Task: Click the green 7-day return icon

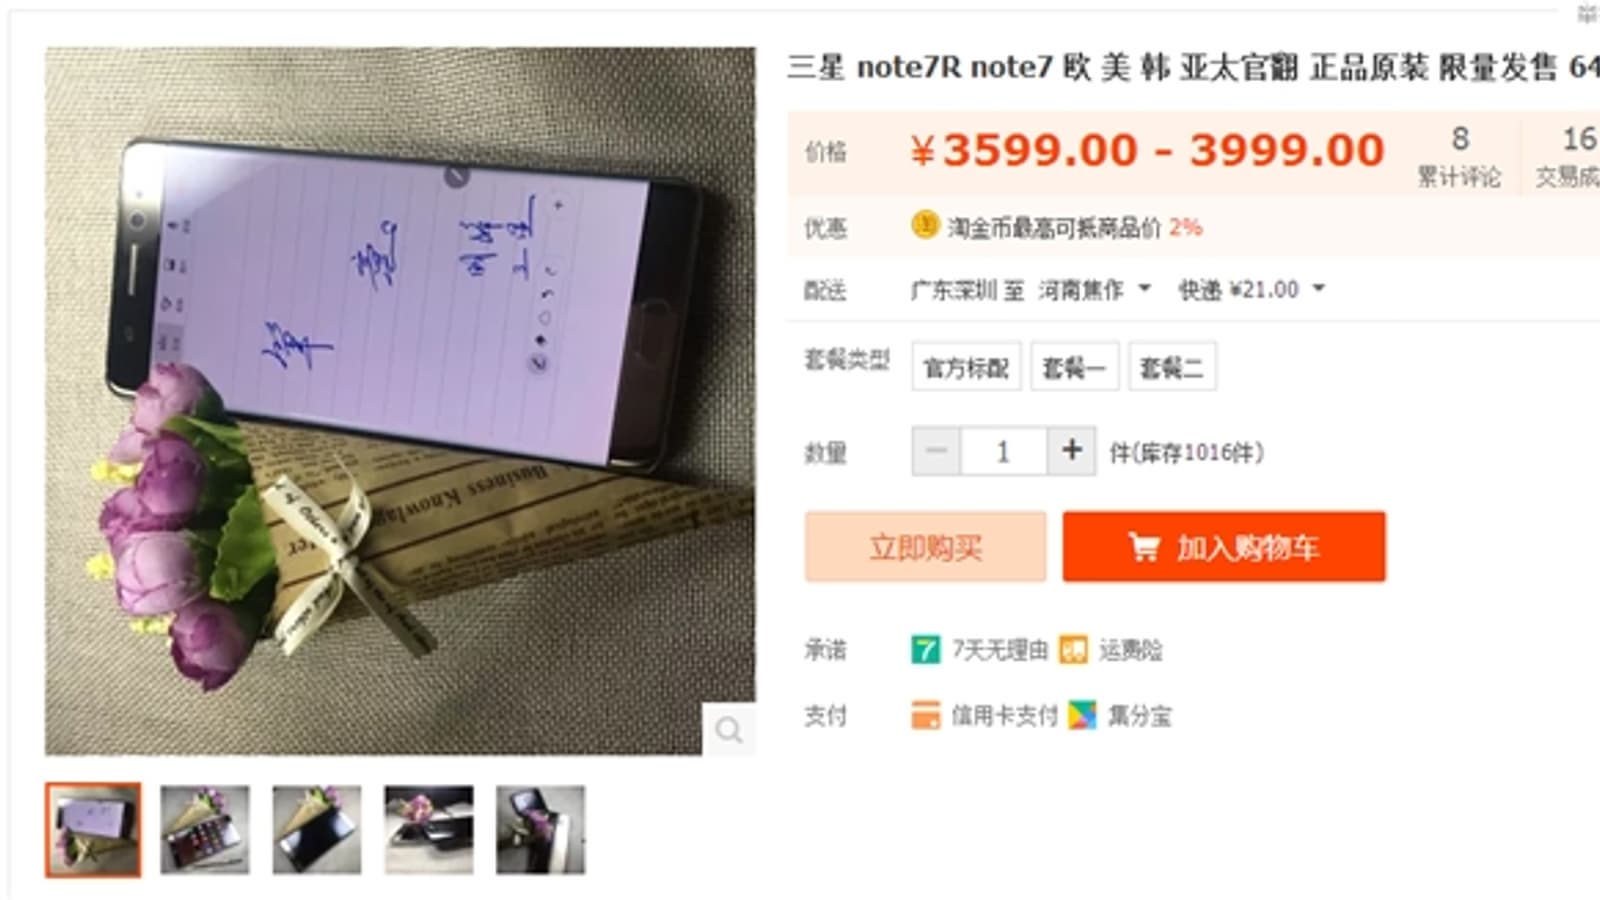Action: click(x=926, y=650)
